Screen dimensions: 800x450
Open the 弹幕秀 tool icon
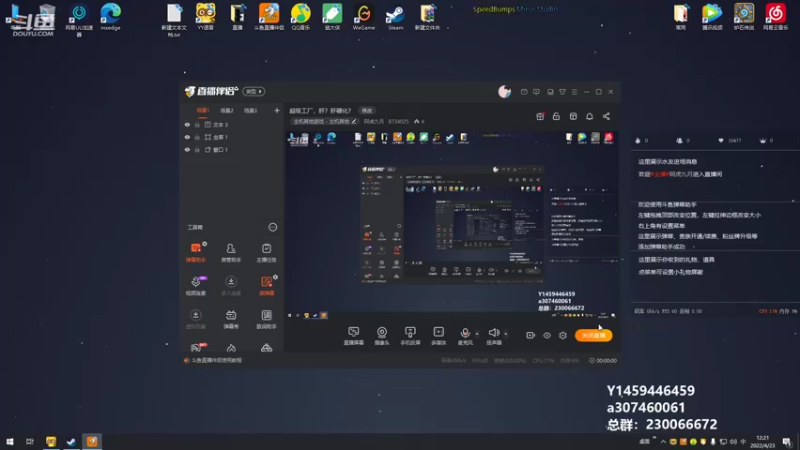(x=231, y=318)
